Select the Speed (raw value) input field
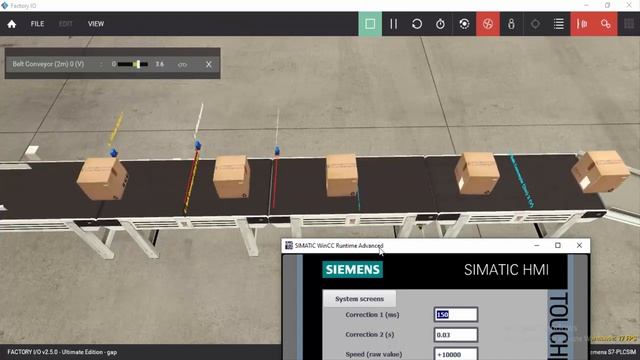The width and height of the screenshot is (640, 360). click(456, 354)
